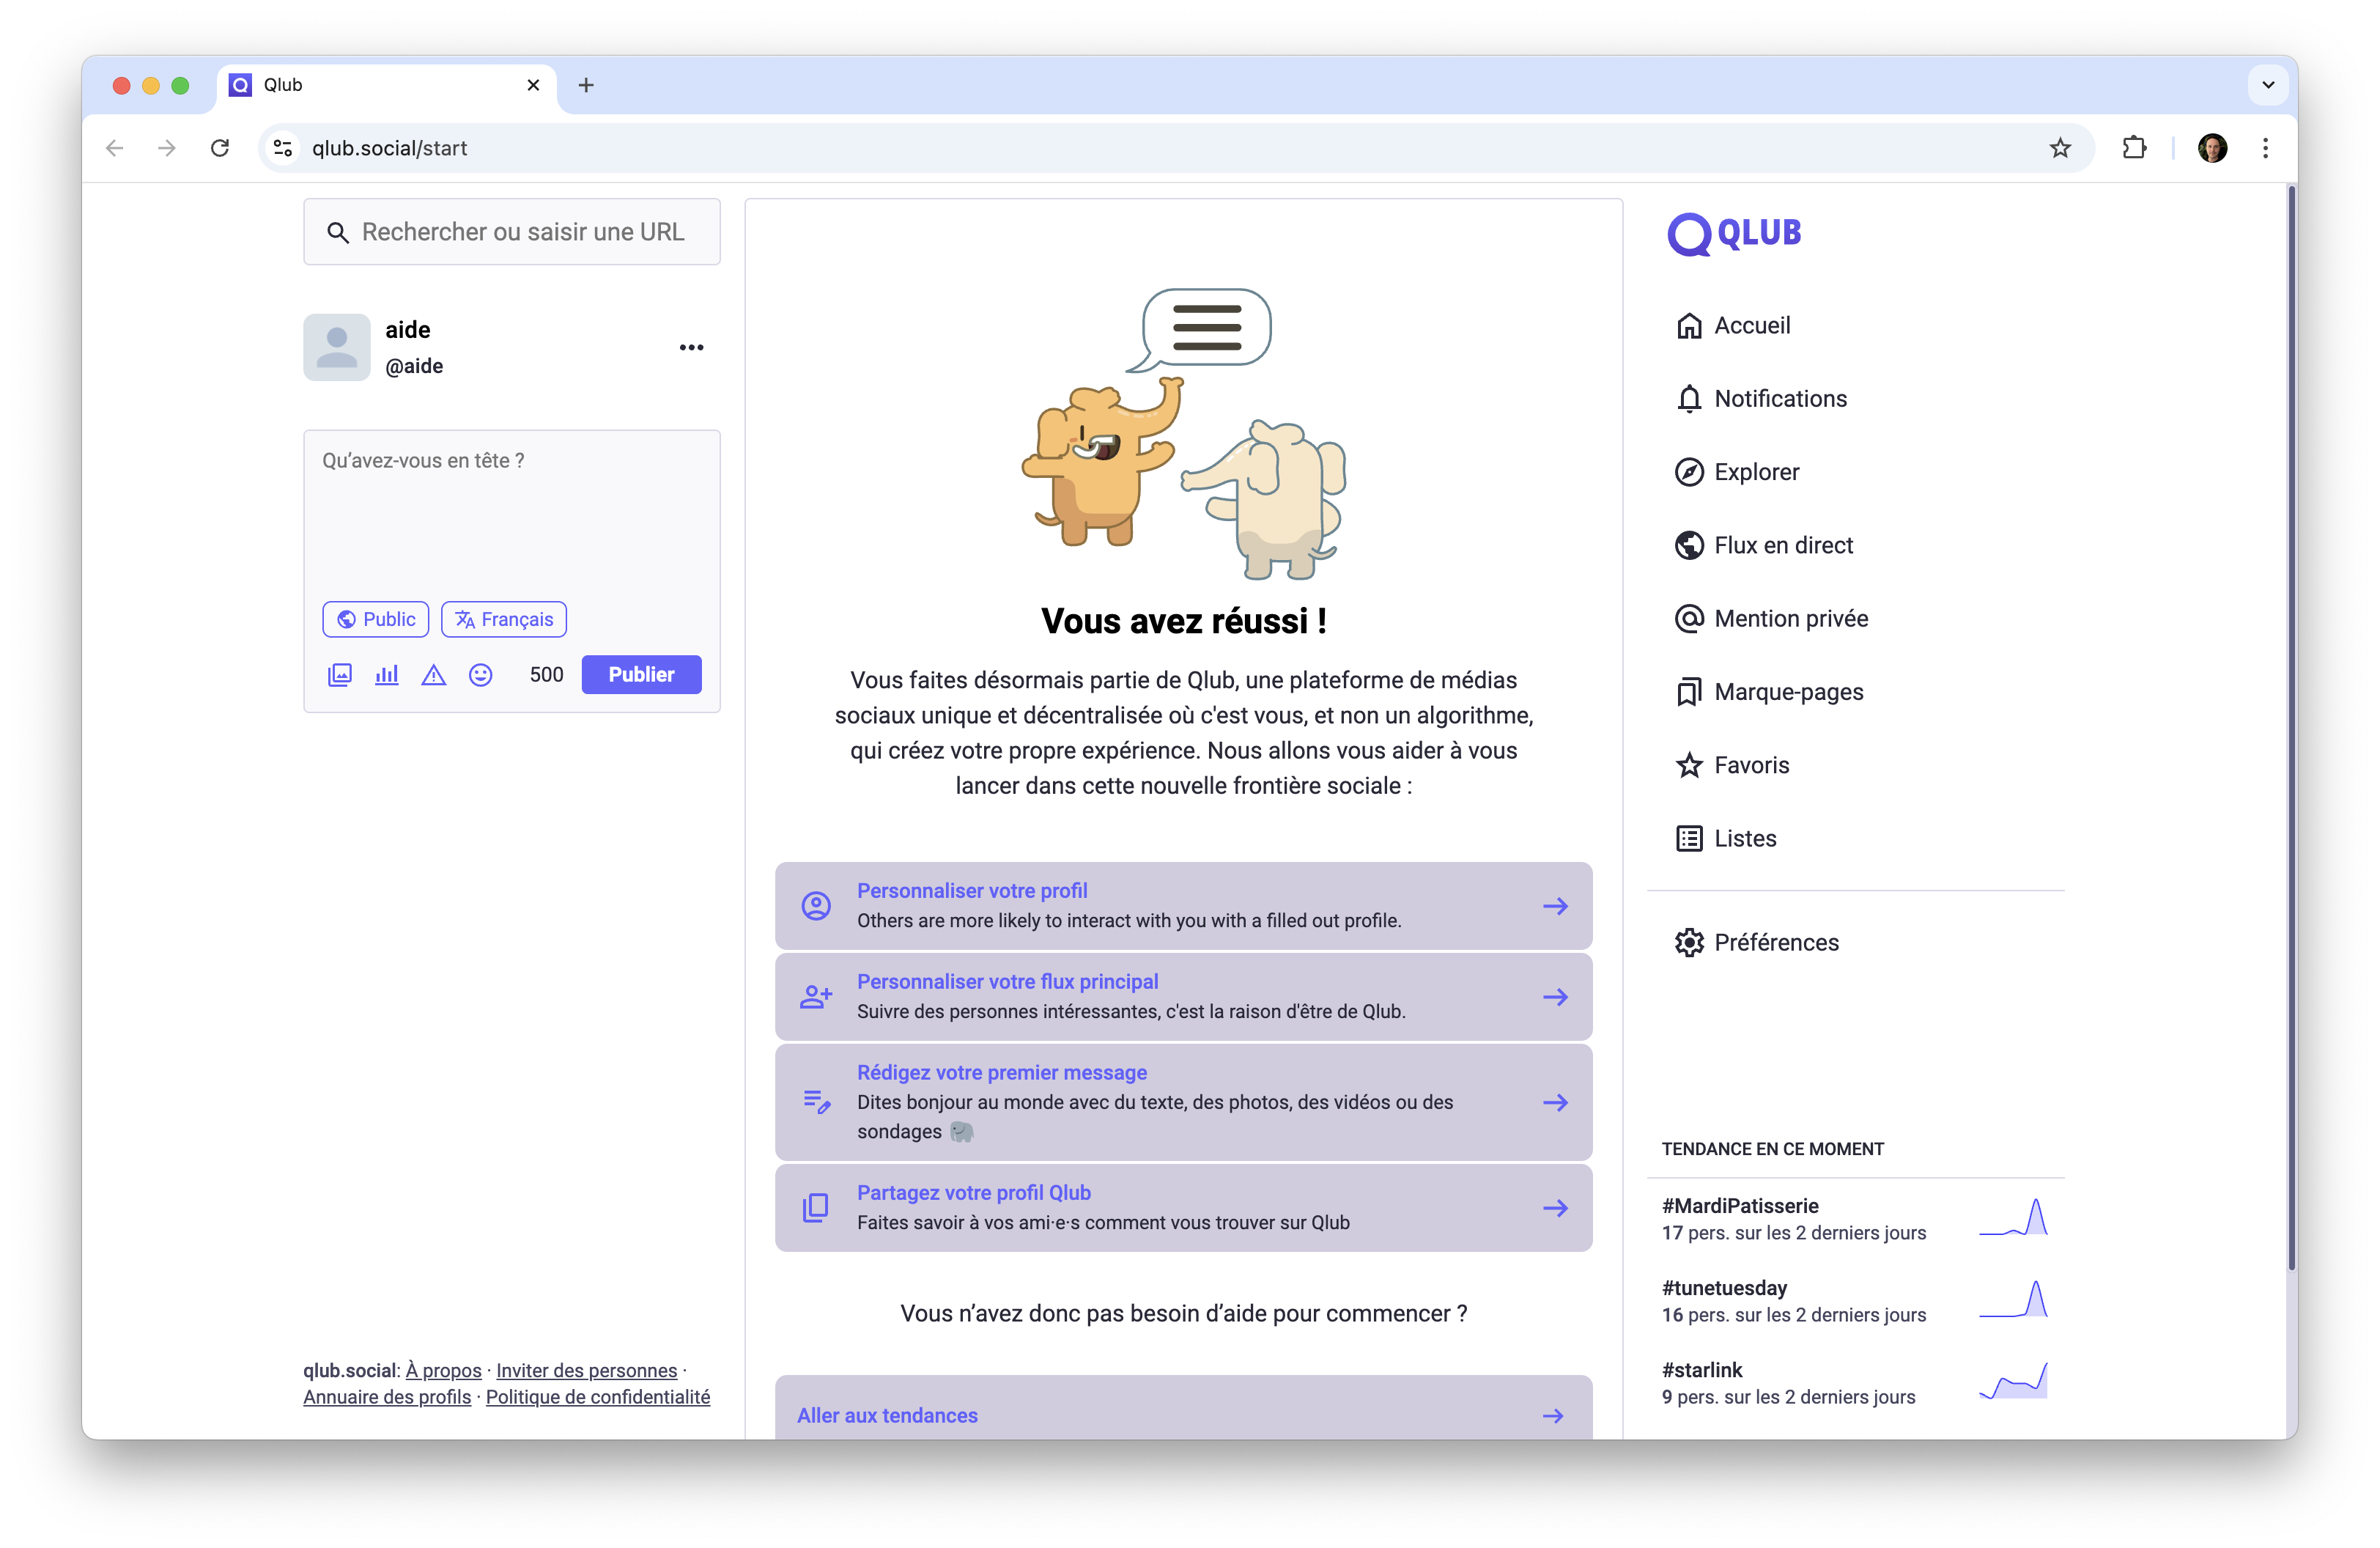Image resolution: width=2380 pixels, height=1548 pixels.
Task: Focus the Rechercher ou saisir une URL field
Action: 512,232
